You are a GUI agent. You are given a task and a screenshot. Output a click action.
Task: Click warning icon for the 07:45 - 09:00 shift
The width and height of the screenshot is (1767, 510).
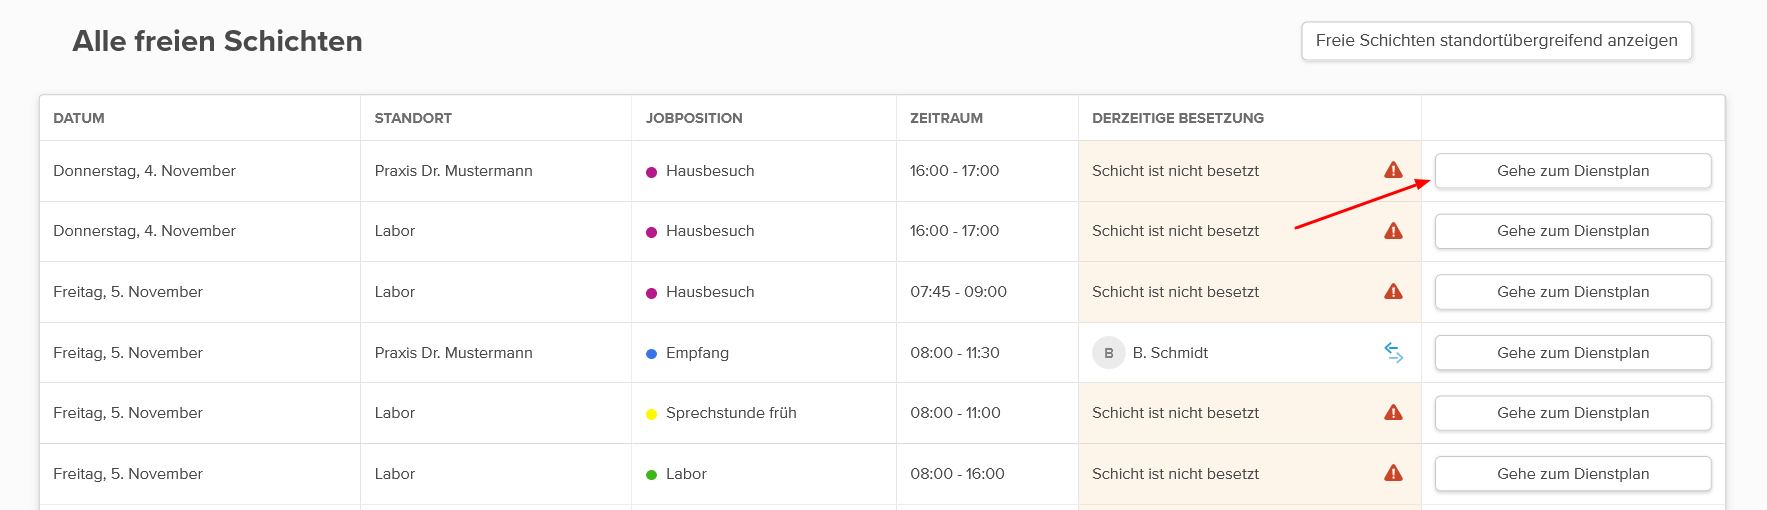coord(1393,292)
